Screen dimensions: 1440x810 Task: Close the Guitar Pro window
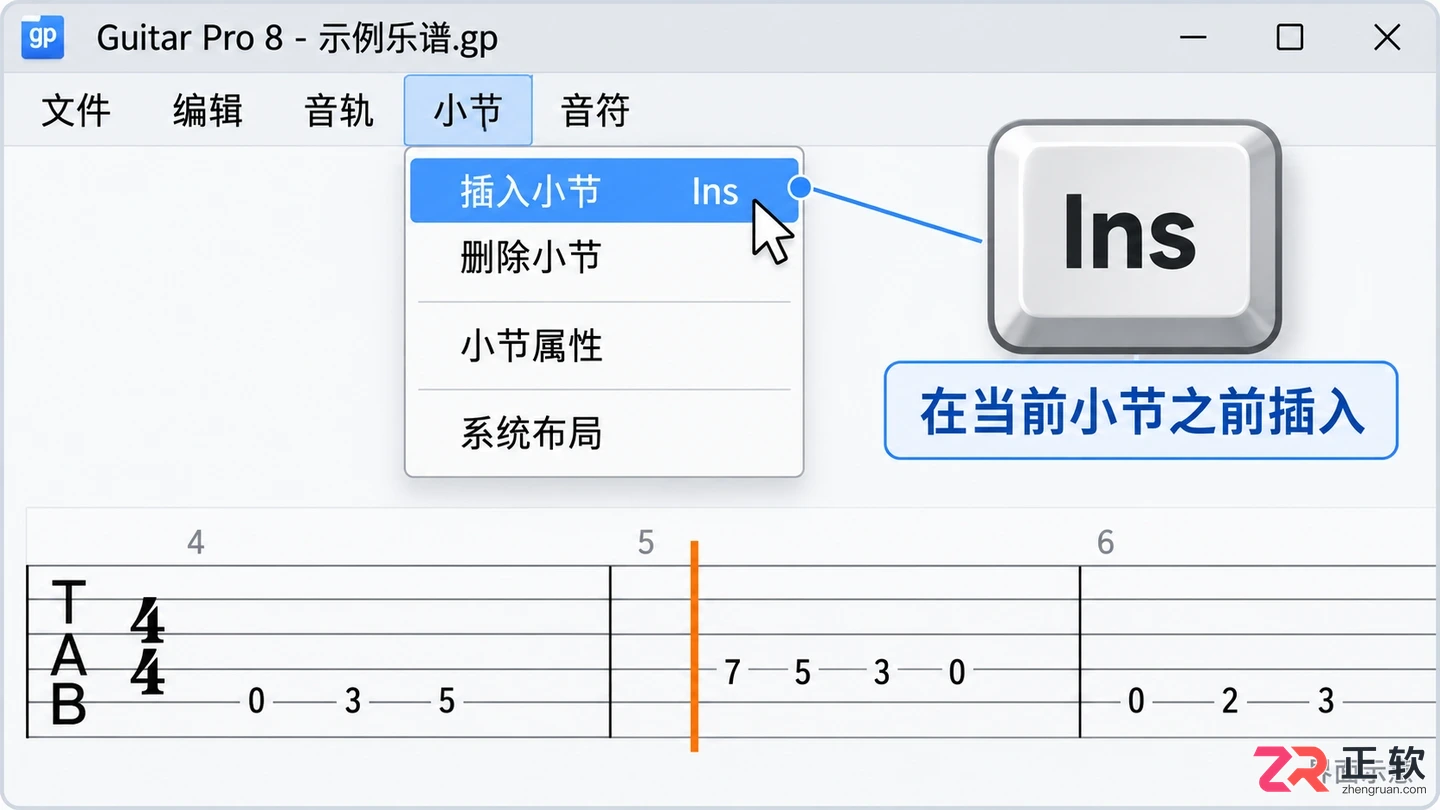(x=1387, y=38)
